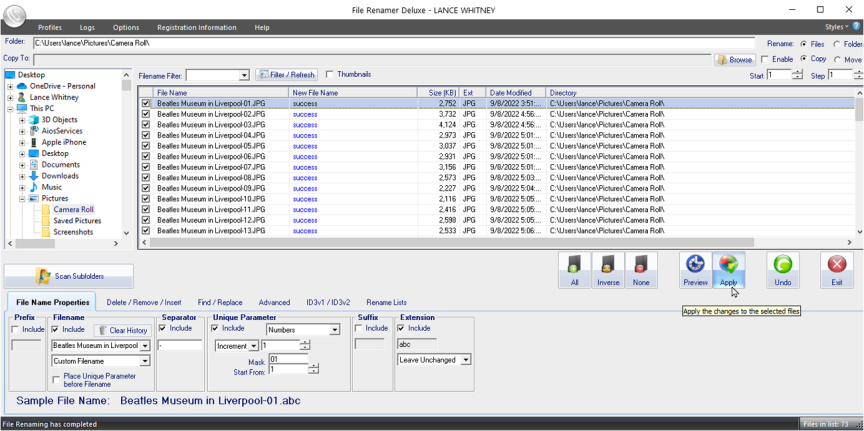Select the Music folder in tree

pyautogui.click(x=51, y=187)
